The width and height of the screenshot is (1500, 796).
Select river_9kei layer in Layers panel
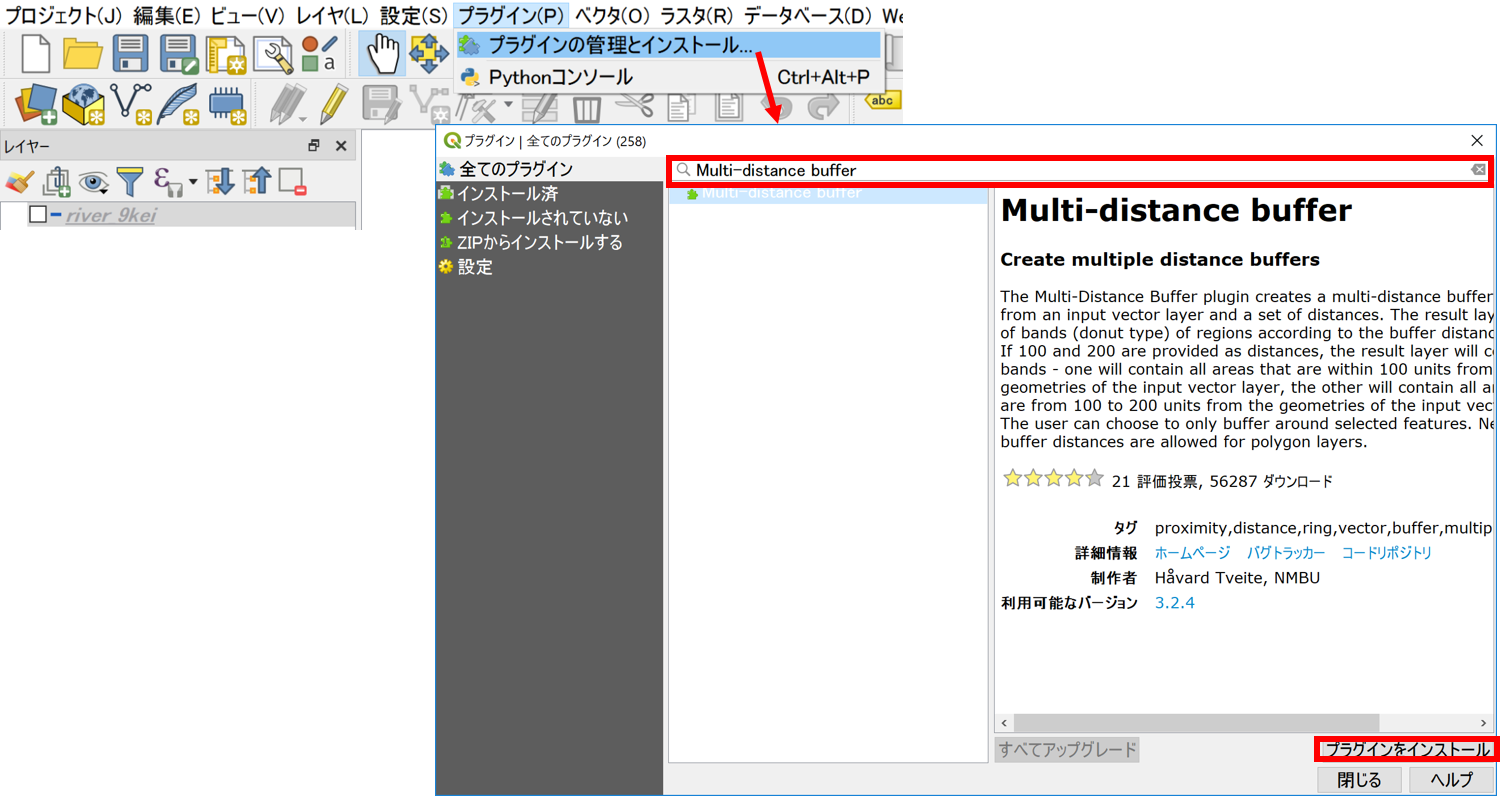pyautogui.click(x=111, y=215)
